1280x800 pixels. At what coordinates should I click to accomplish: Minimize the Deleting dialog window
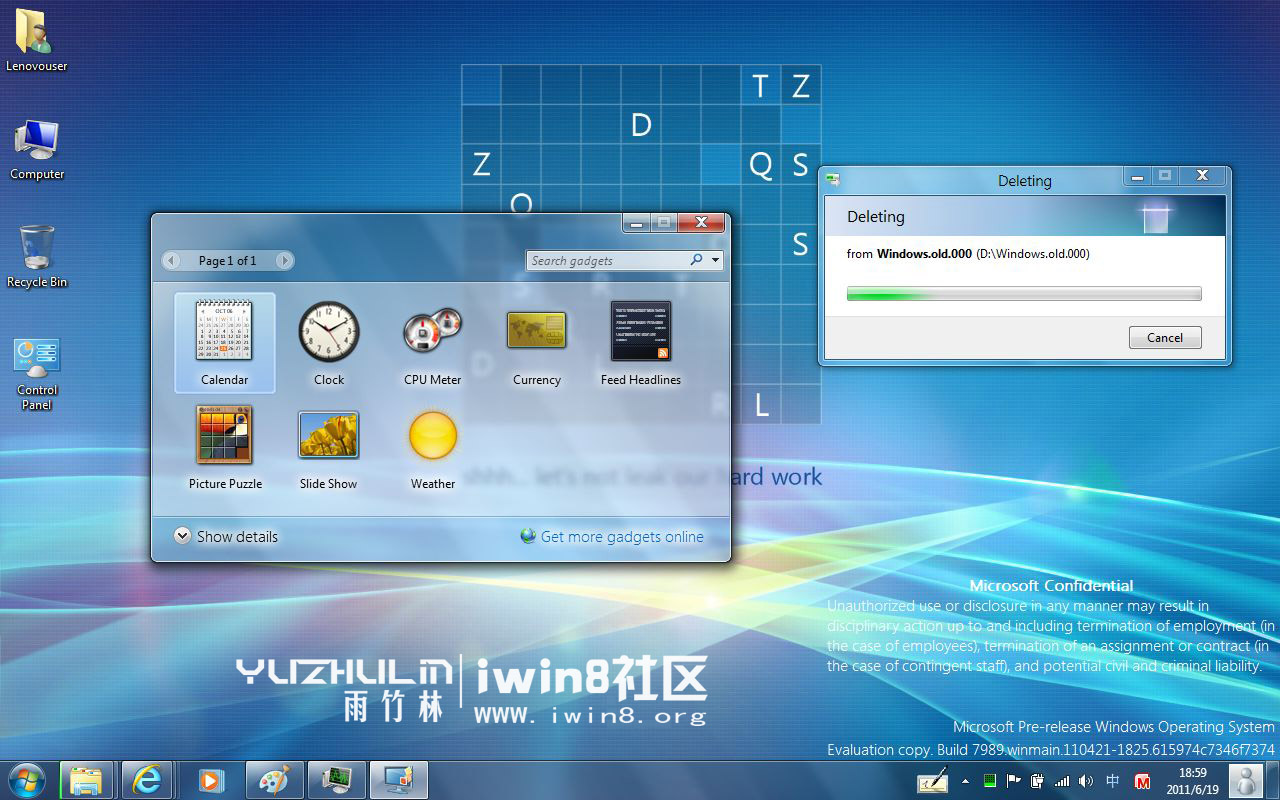click(x=1136, y=176)
